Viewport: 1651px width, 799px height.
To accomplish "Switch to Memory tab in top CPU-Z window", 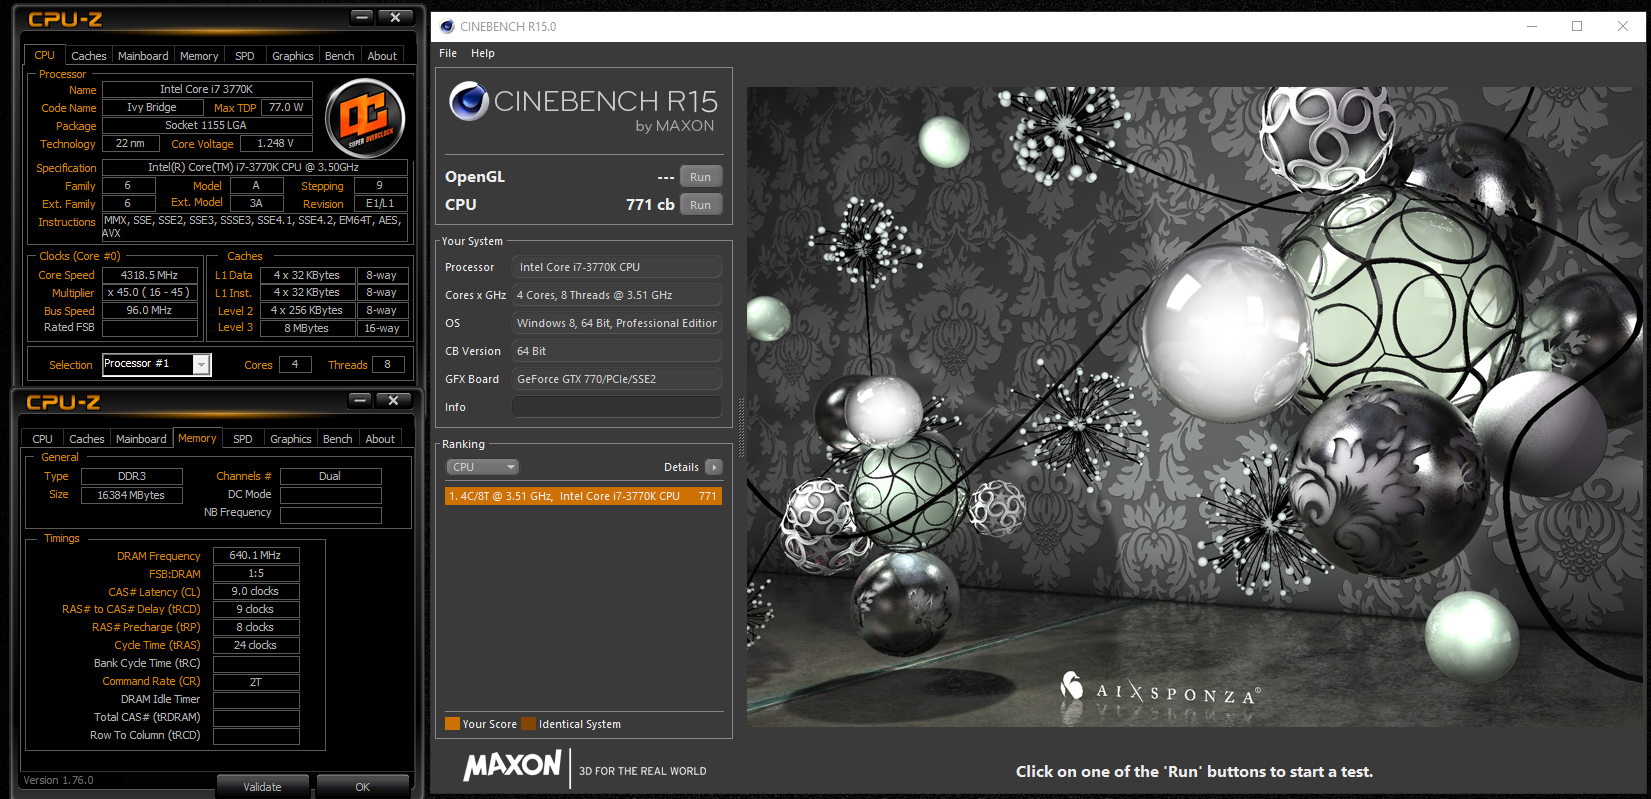I will point(199,56).
